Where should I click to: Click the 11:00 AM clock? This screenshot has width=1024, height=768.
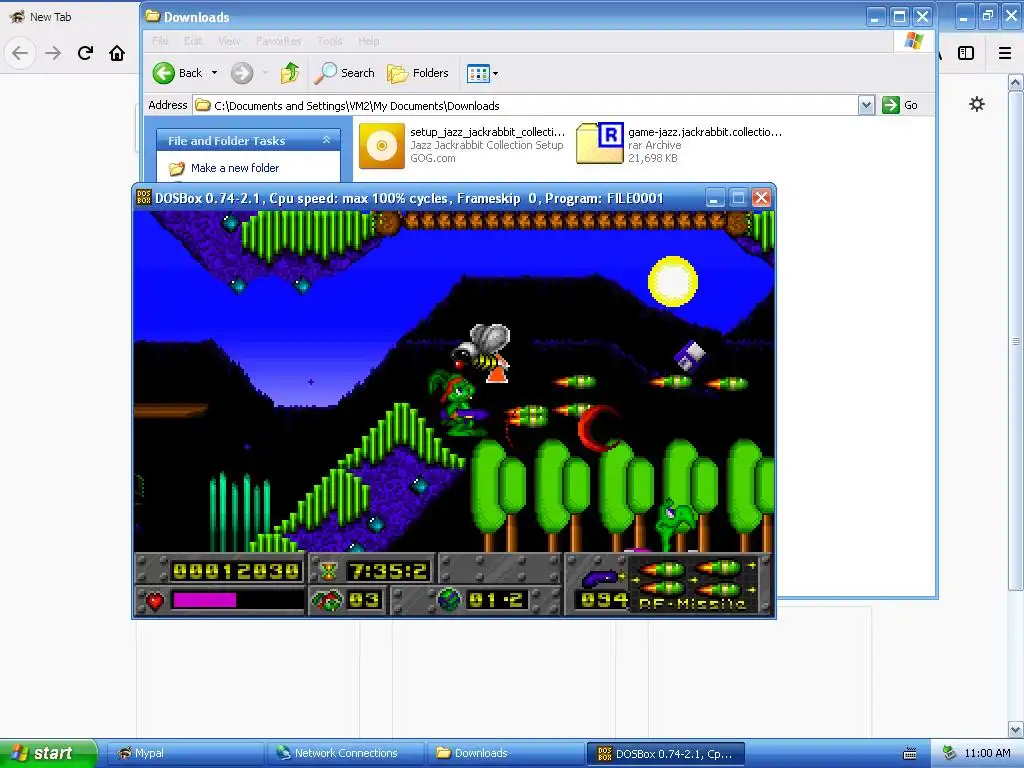pyautogui.click(x=987, y=753)
